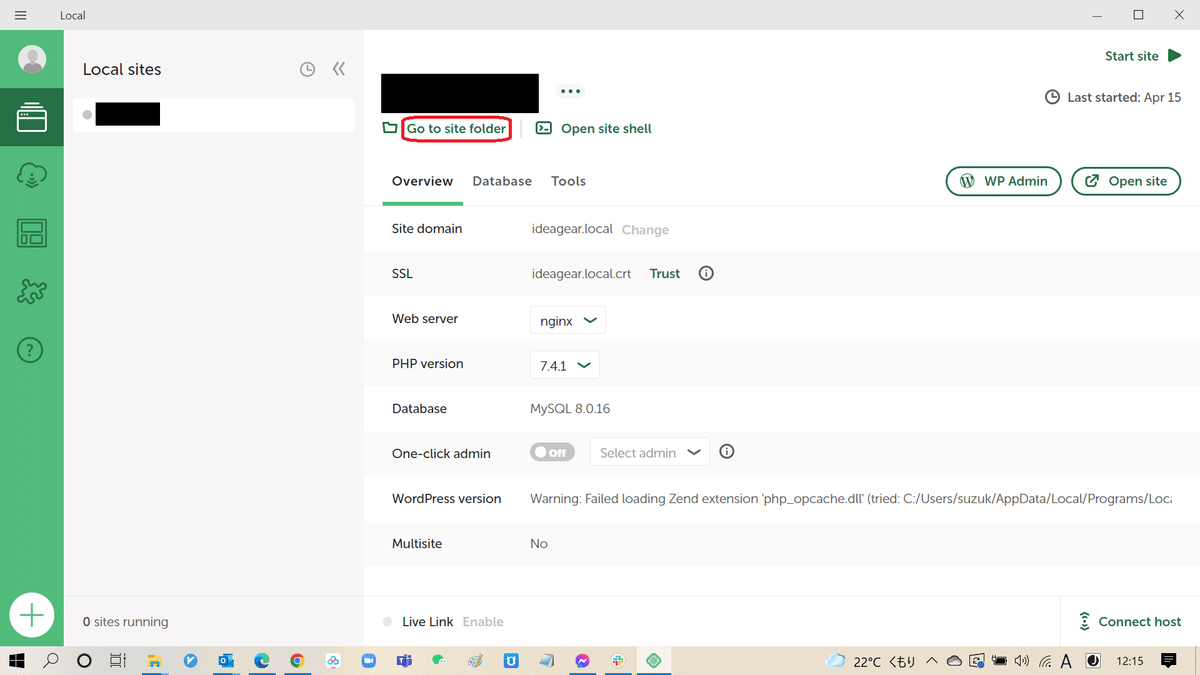This screenshot has width=1200, height=675.
Task: Click the Last started: Apr 15 text
Action: [x=1124, y=97]
